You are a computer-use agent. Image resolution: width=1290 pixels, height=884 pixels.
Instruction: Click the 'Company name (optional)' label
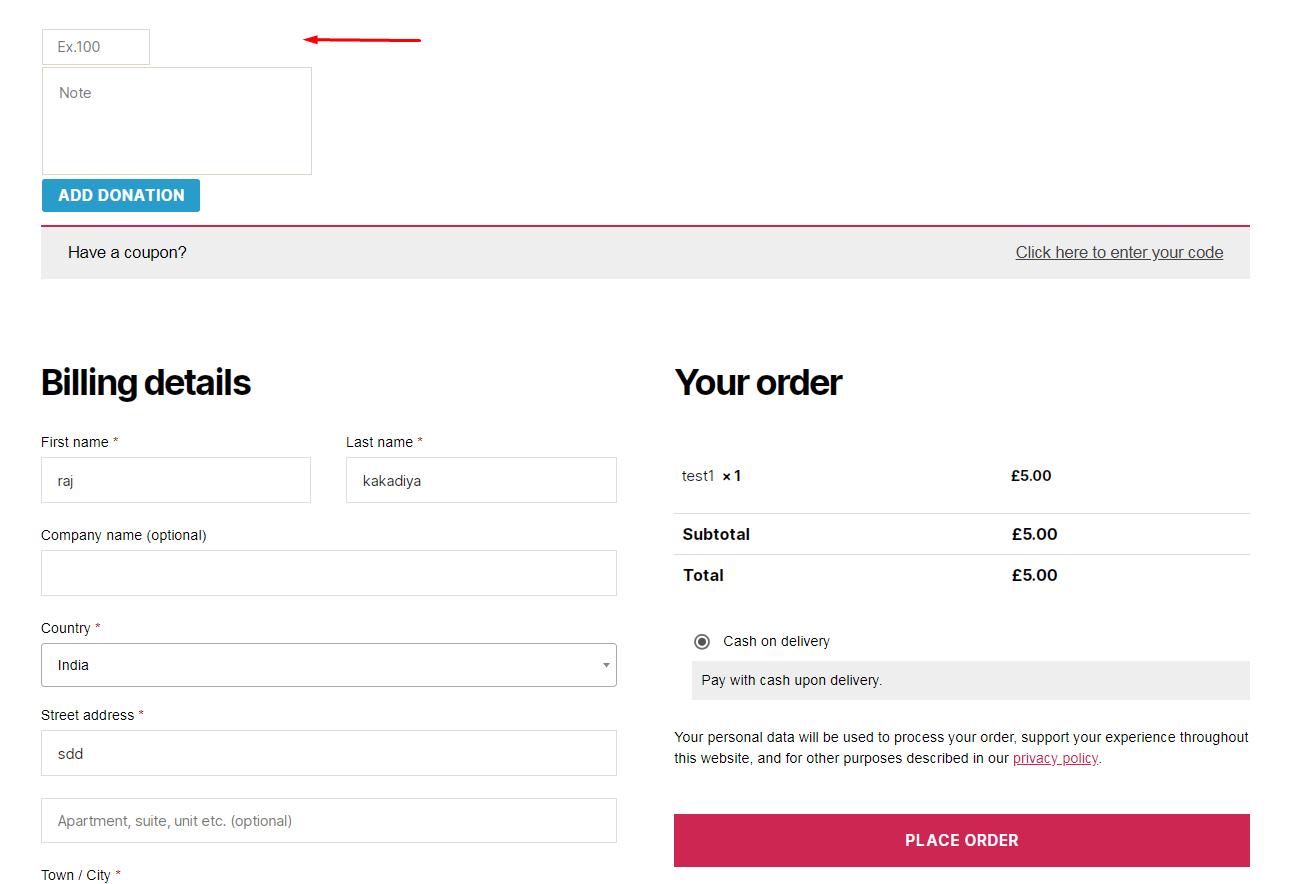click(123, 535)
